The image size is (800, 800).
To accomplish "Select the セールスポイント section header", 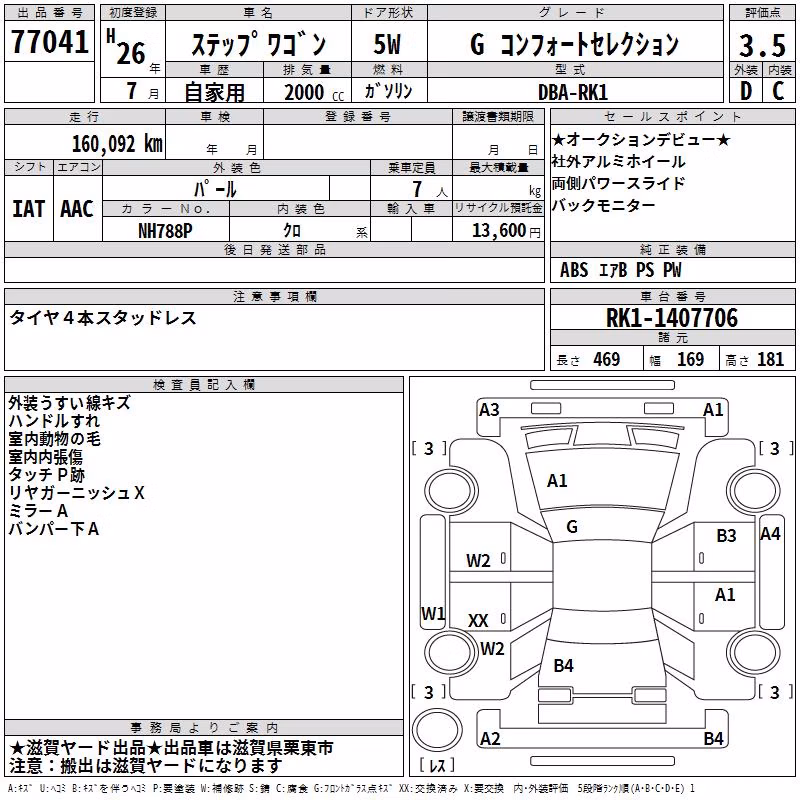I will click(x=672, y=117).
